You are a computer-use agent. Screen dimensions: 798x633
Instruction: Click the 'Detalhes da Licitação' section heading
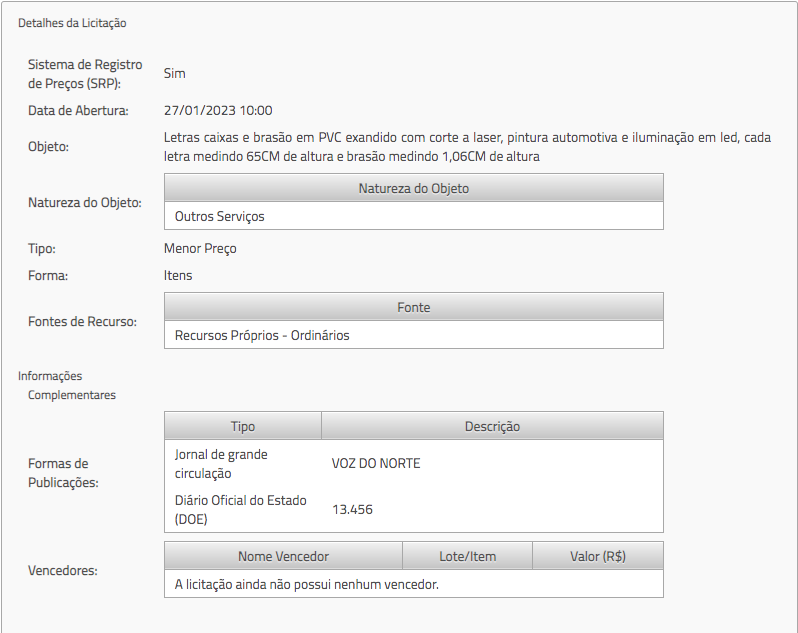pyautogui.click(x=72, y=22)
